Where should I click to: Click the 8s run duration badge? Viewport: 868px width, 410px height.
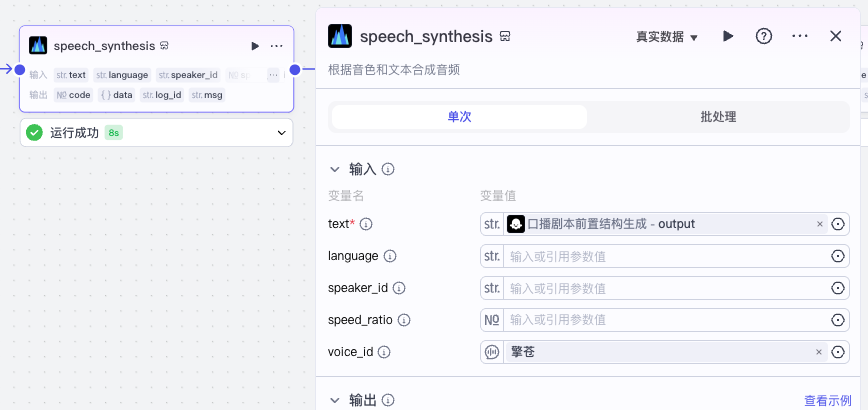[x=113, y=133]
